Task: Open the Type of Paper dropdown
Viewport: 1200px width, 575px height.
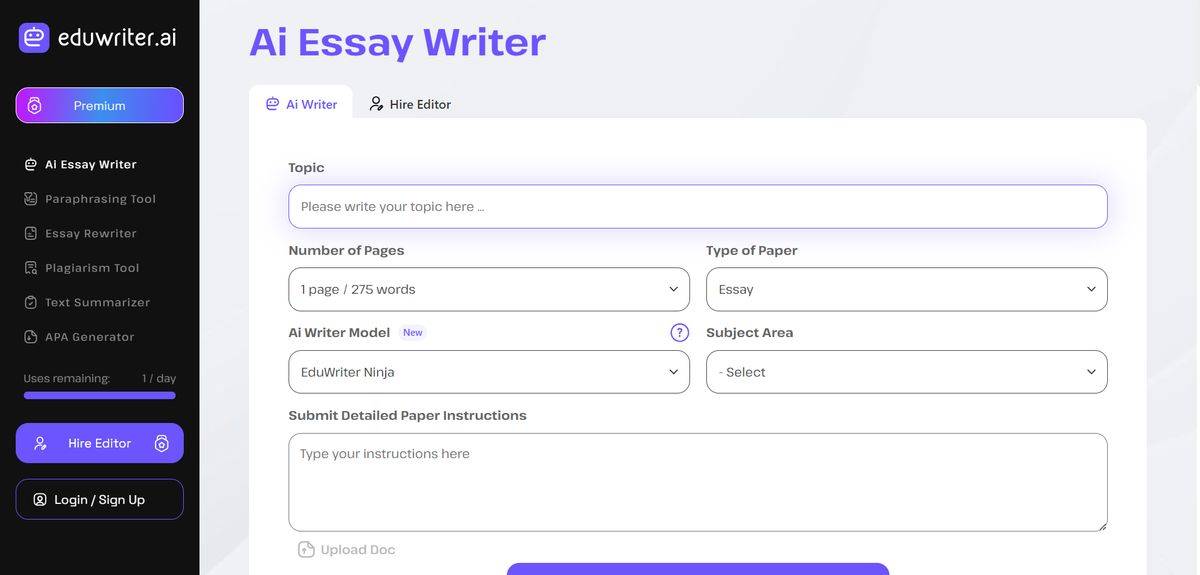Action: (907, 289)
